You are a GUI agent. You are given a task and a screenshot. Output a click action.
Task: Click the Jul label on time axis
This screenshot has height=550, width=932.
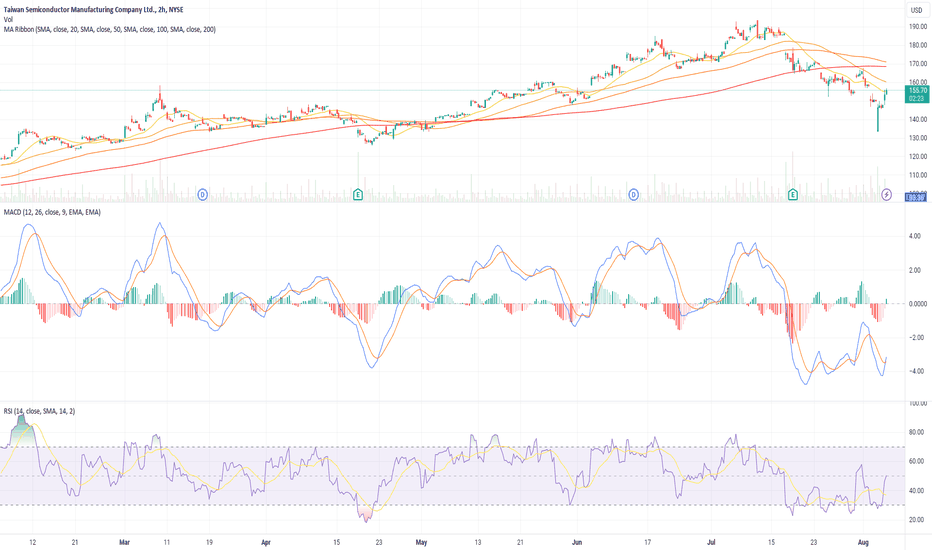pos(711,542)
